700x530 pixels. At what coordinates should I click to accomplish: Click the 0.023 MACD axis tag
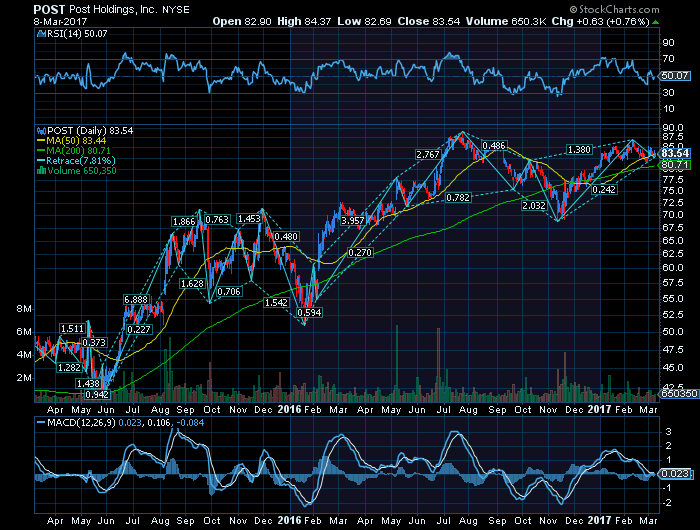(x=675, y=474)
